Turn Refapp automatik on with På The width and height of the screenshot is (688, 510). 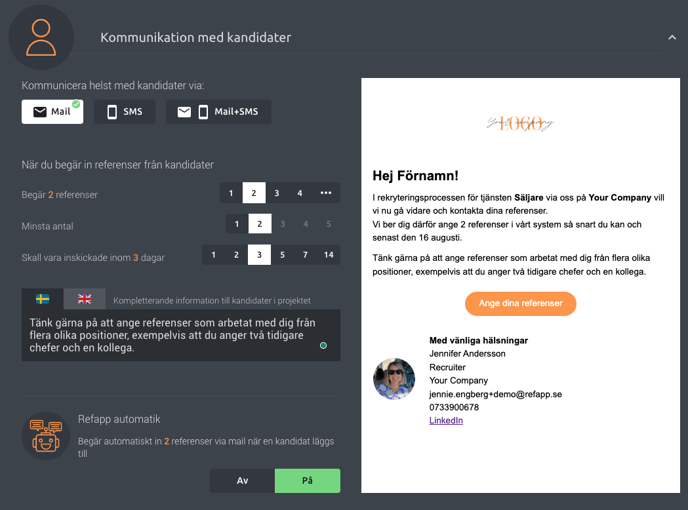308,481
